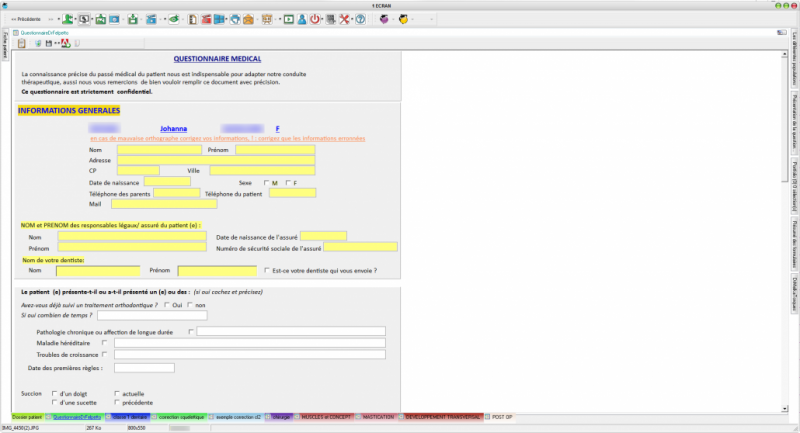The height and width of the screenshot is (433, 800).
Task: Click the red crossed tools icon
Action: 344,19
